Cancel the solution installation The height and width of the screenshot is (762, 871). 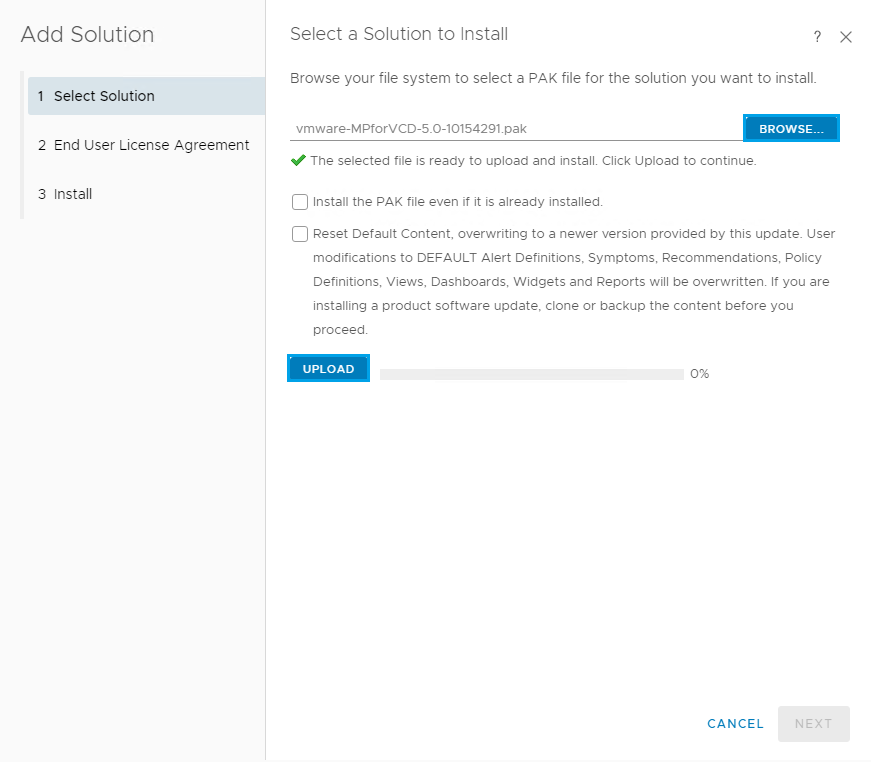pos(735,724)
